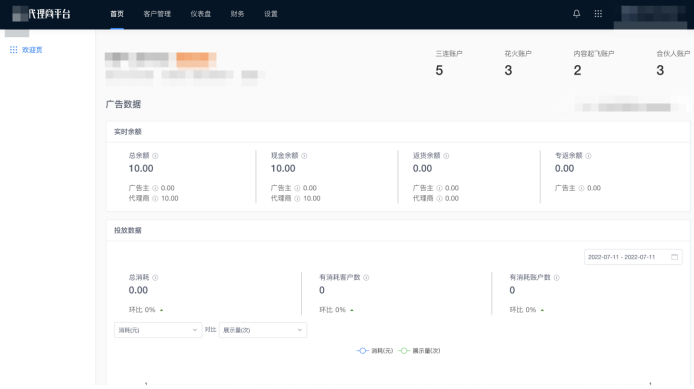The width and height of the screenshot is (694, 389).
Task: Show info tooltip for 有消耗客户数
Action: click(366, 278)
